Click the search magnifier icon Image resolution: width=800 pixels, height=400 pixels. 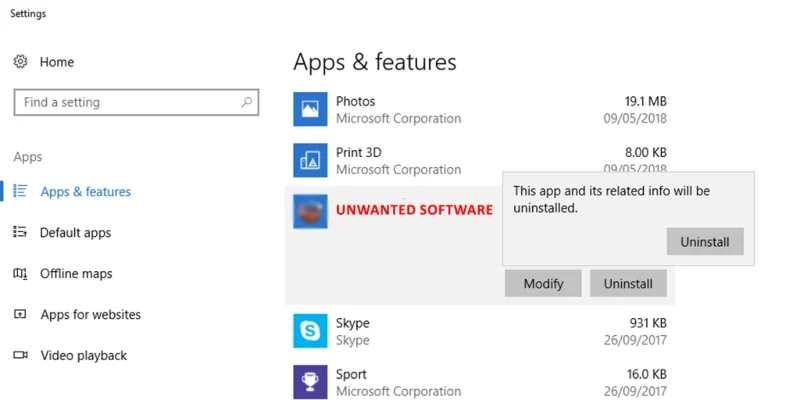tap(246, 102)
